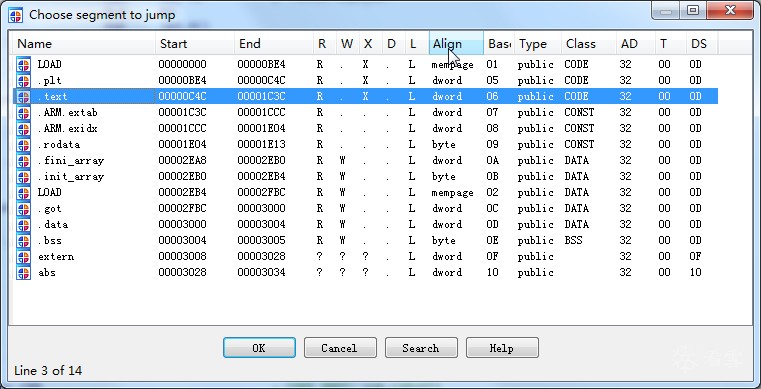Click the Help button

pyautogui.click(x=502, y=348)
